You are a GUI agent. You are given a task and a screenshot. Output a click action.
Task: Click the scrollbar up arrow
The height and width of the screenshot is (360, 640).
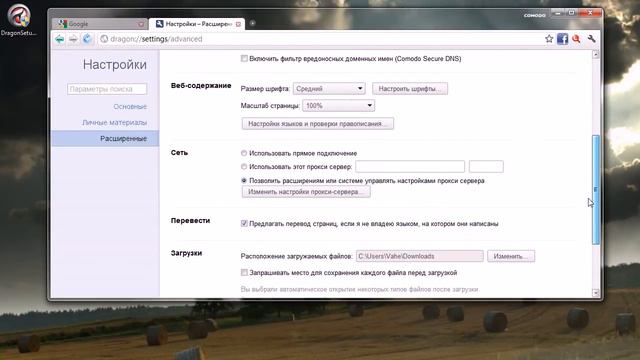596,55
